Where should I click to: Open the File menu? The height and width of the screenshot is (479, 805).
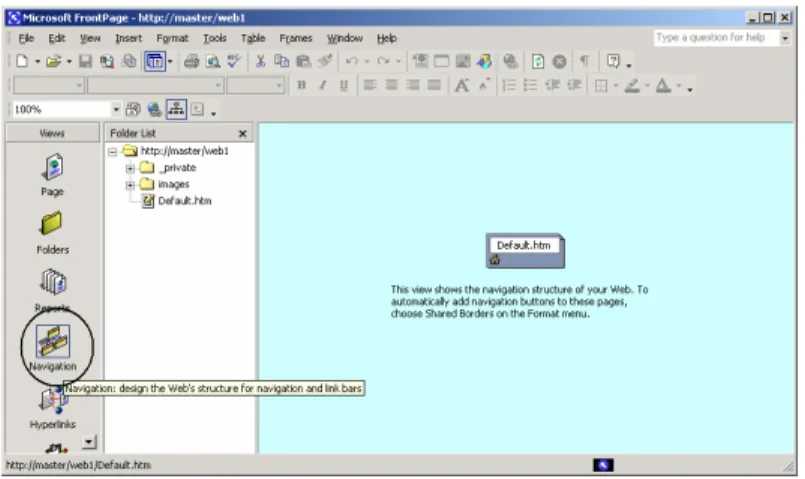tap(26, 39)
